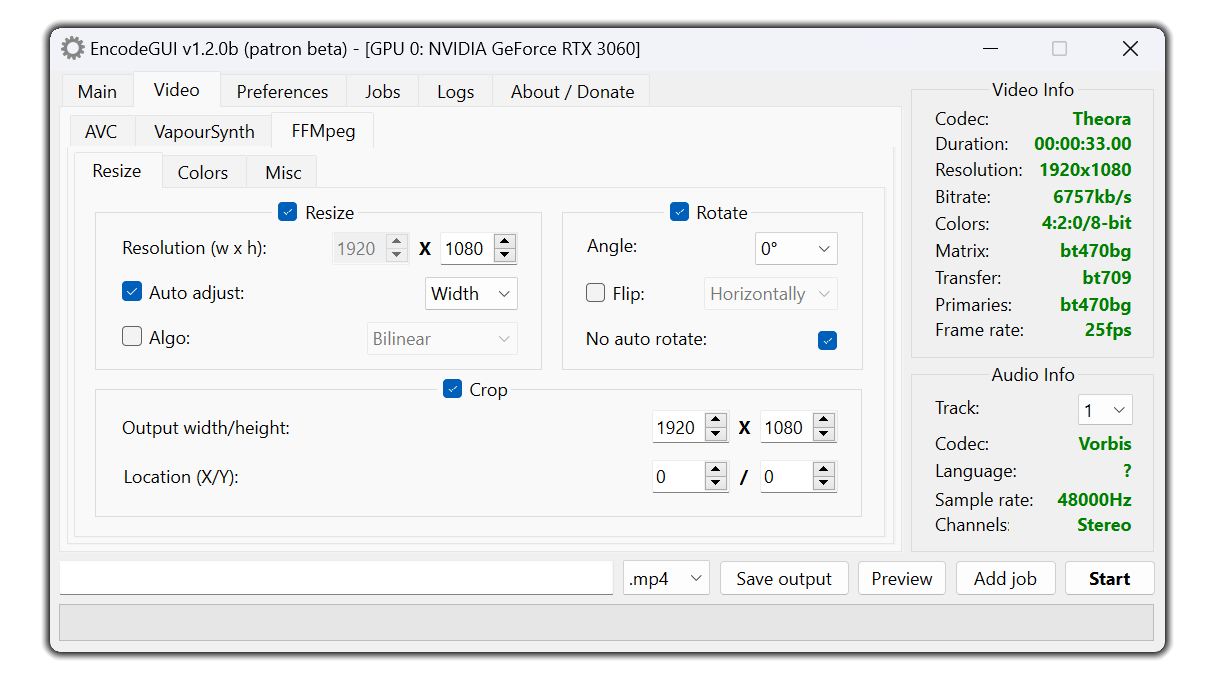Select the FFMpeg sub-tab
The image size is (1215, 680).
[x=323, y=130]
